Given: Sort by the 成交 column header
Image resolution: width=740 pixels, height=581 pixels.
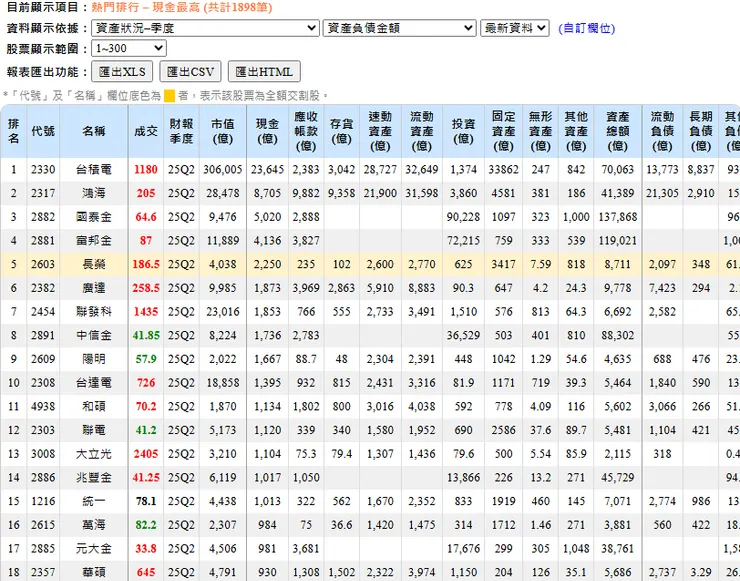Looking at the screenshot, I should [146, 131].
